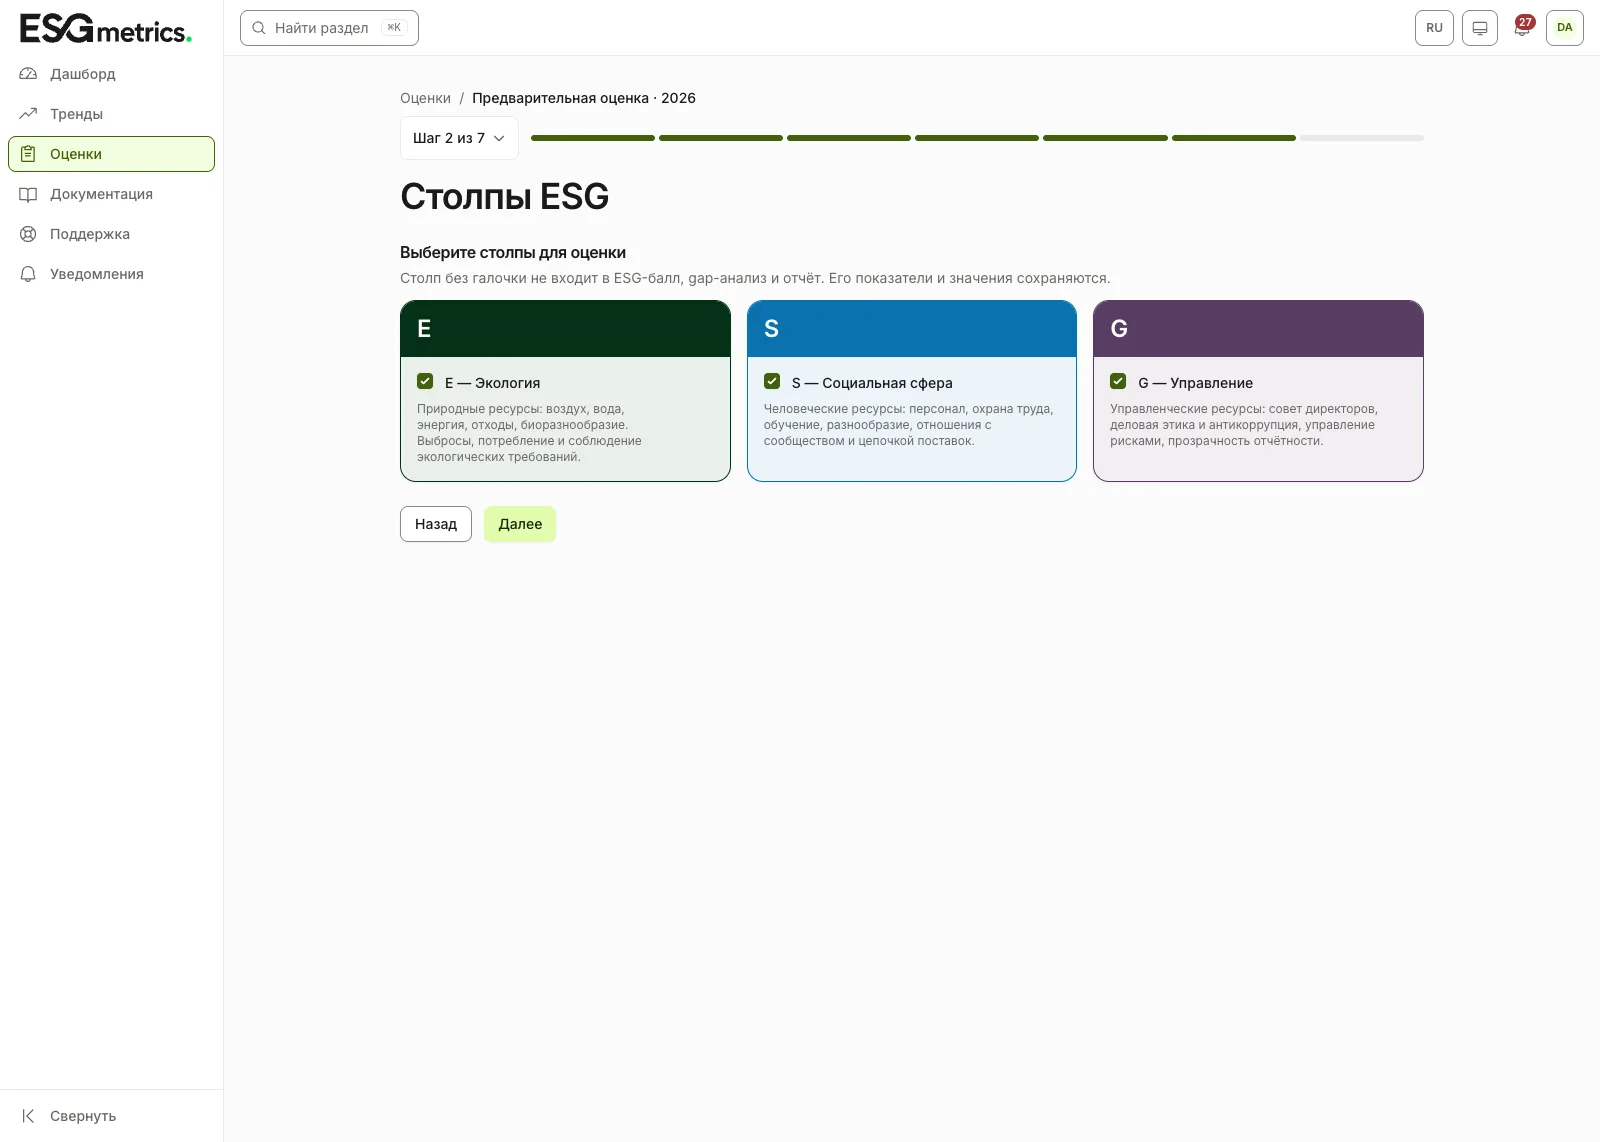
Task: Collapse the sidebar with Свернуть
Action: coord(111,1116)
